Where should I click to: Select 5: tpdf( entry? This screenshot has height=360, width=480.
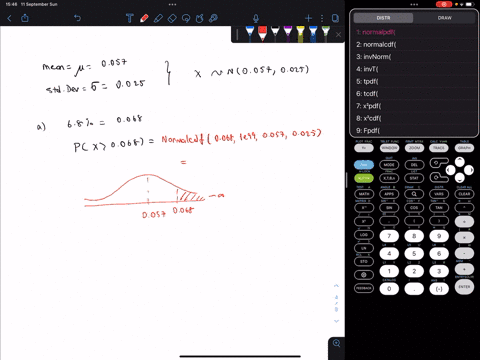[413, 82]
